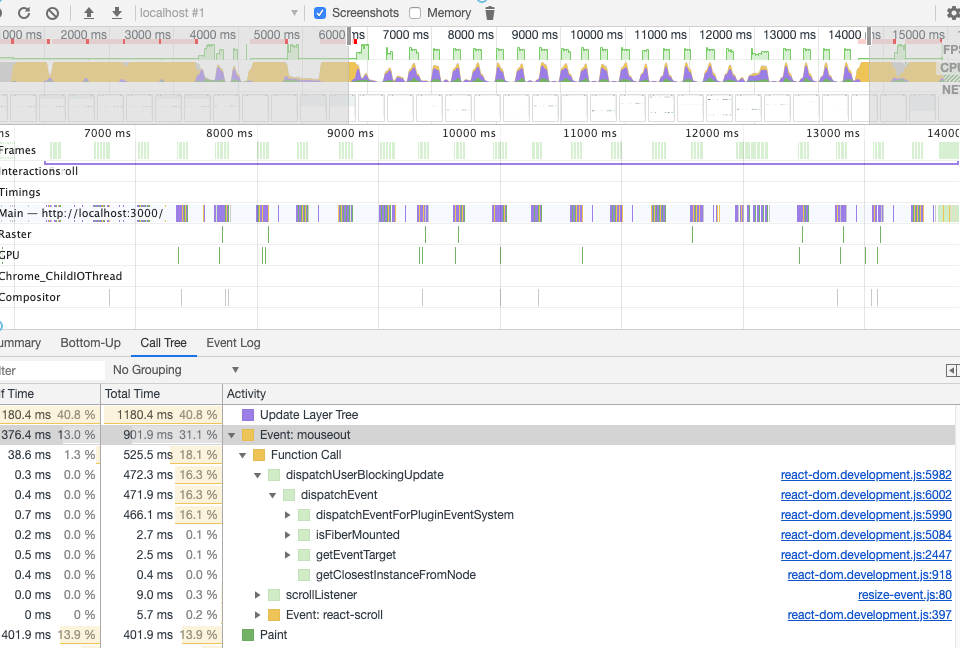Click the load profile upload arrow
970x658 pixels.
pyautogui.click(x=89, y=12)
